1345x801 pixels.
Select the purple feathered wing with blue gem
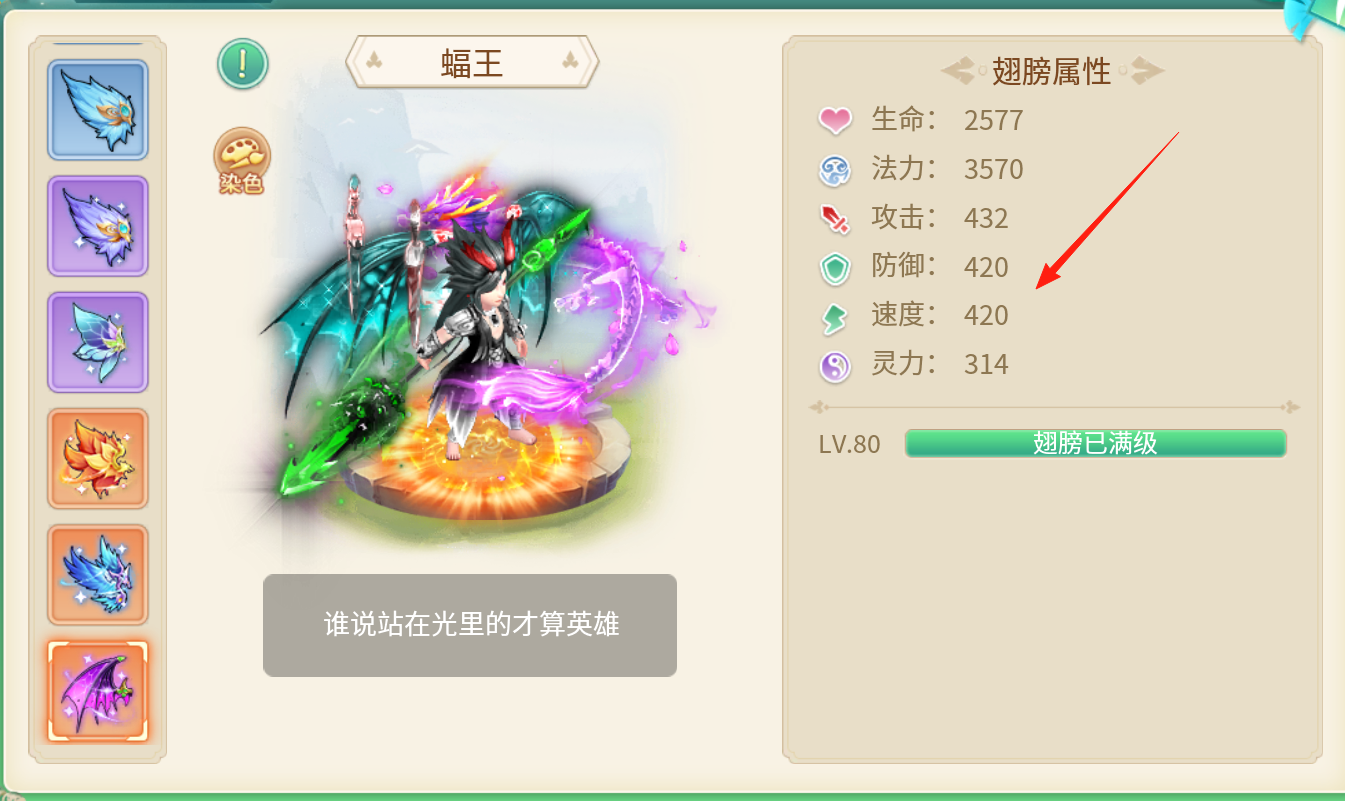coord(98,226)
